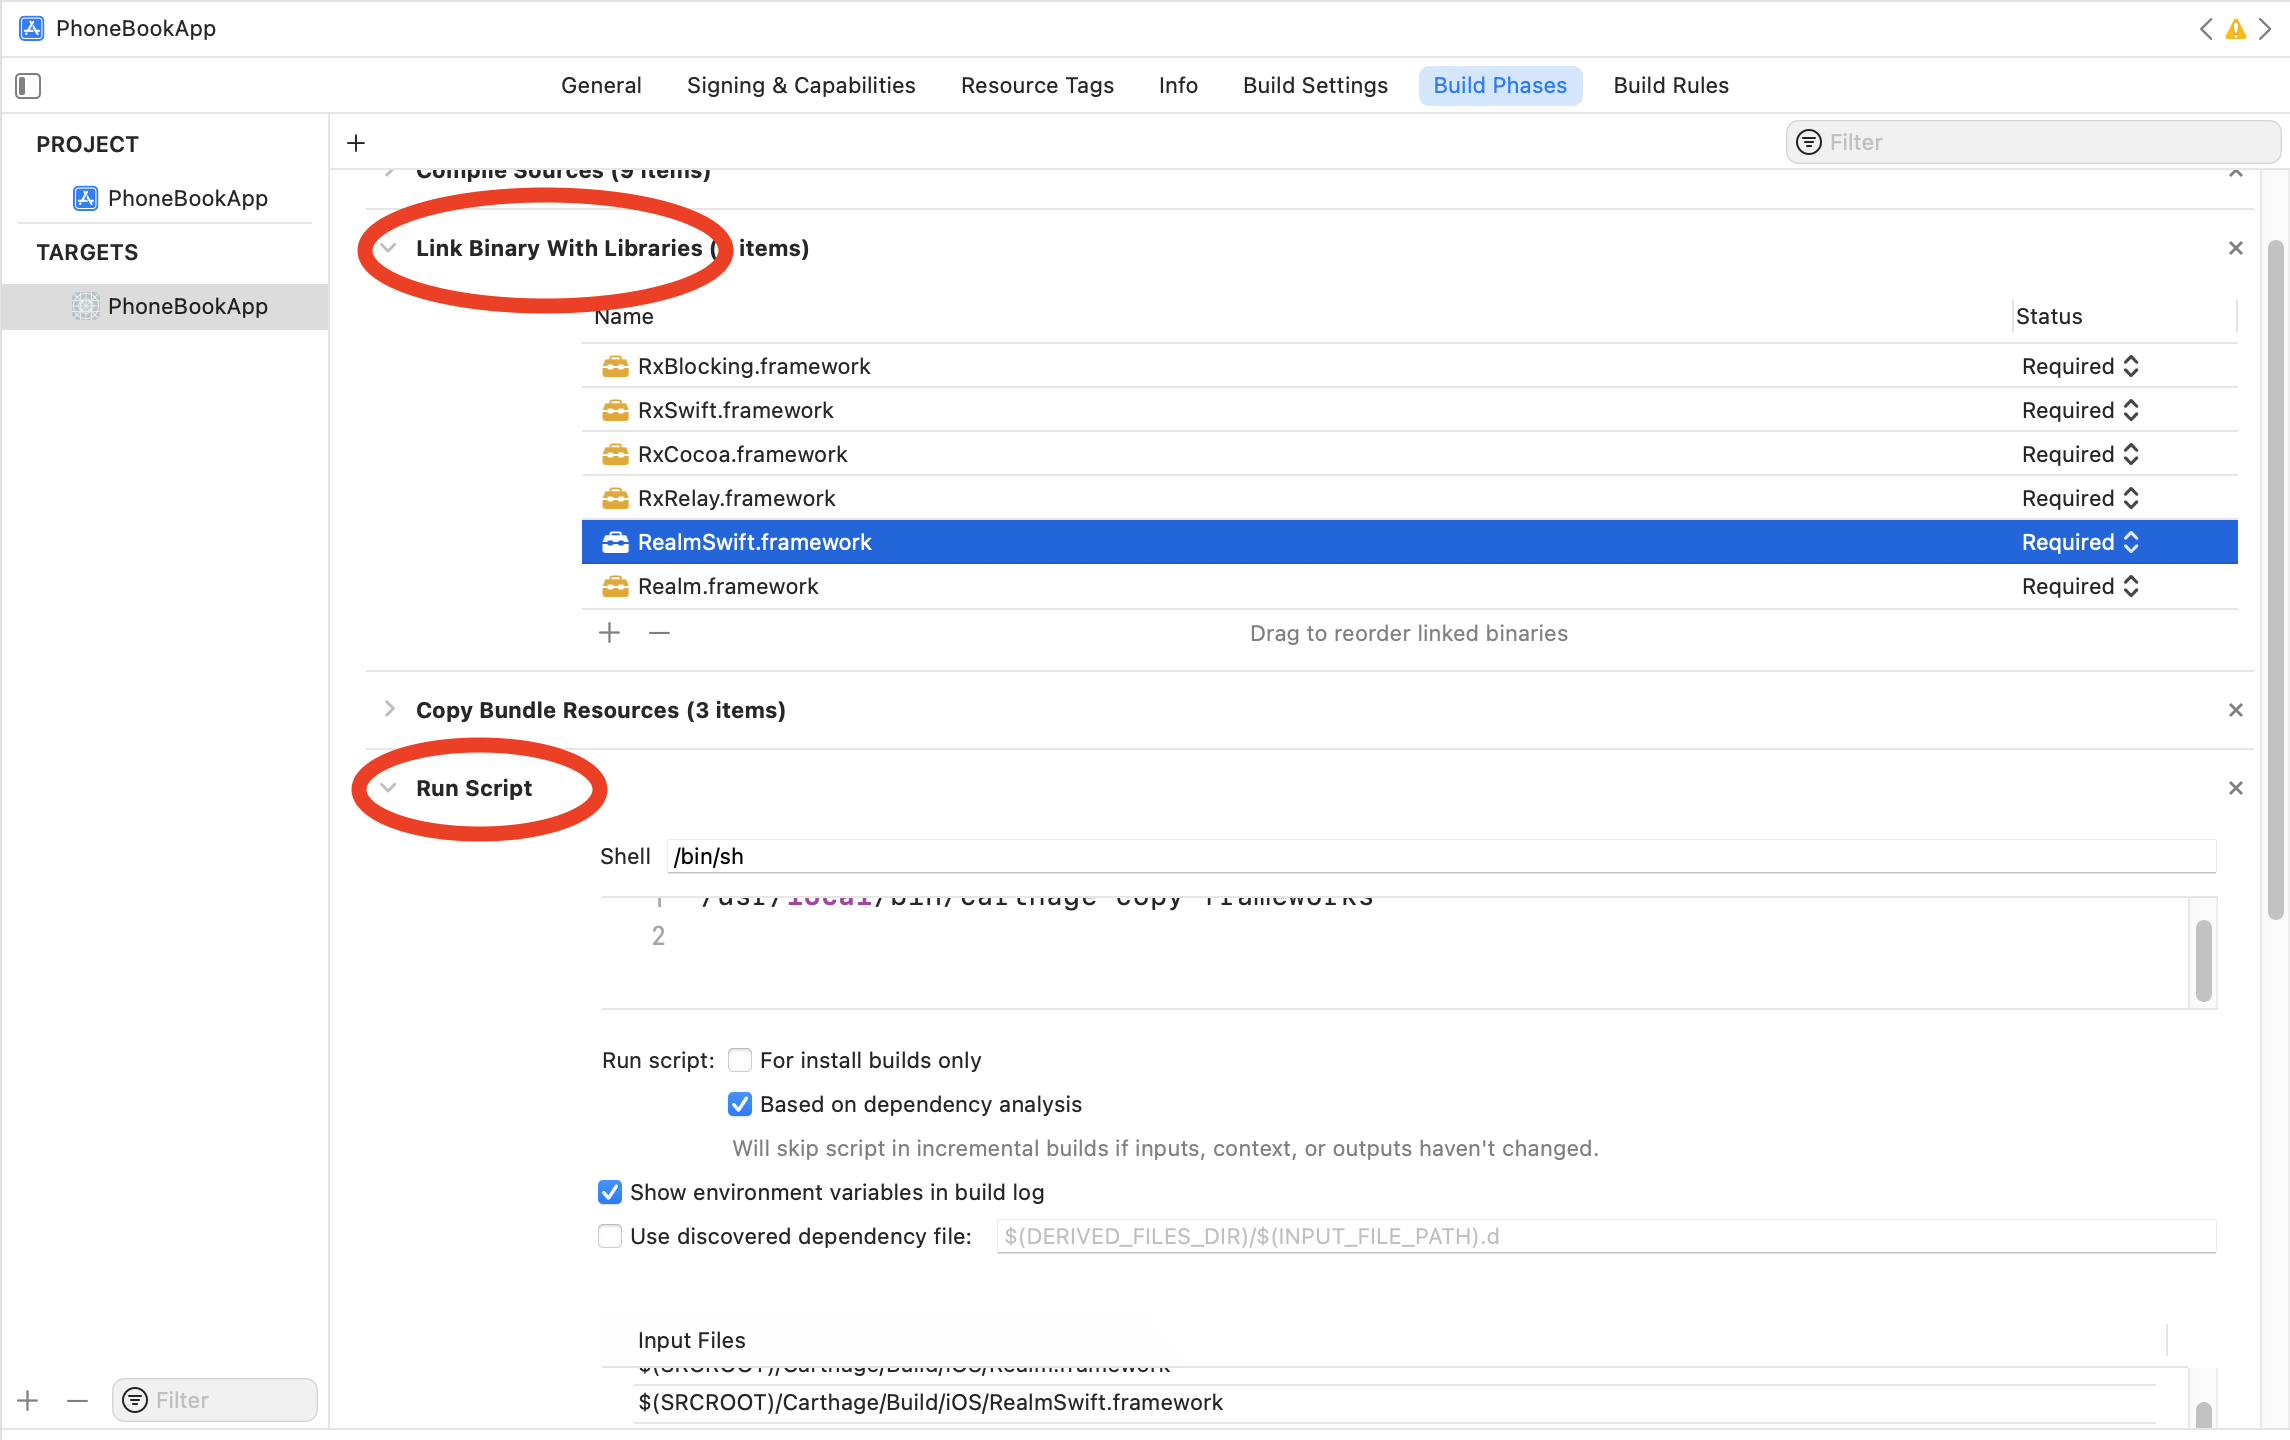2290x1440 pixels.
Task: Select Realm.framework row
Action: 1409,586
